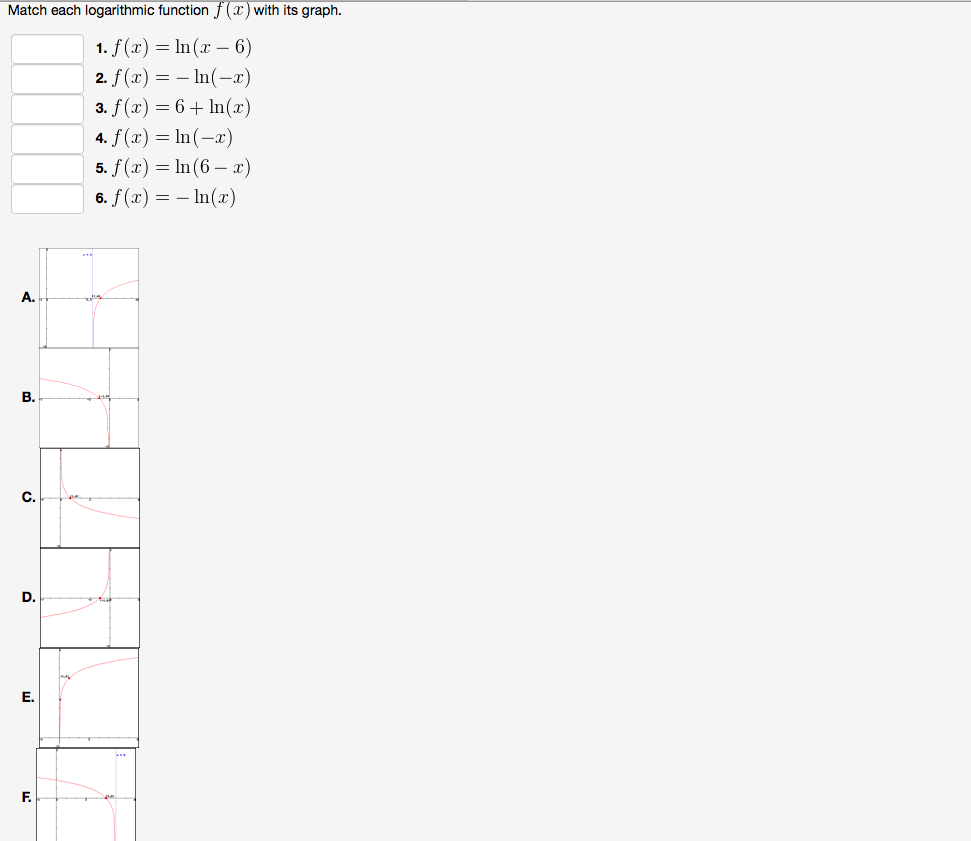Click the equation f(x) = ln(x - 6)
The width and height of the screenshot is (971, 841).
coord(180,48)
